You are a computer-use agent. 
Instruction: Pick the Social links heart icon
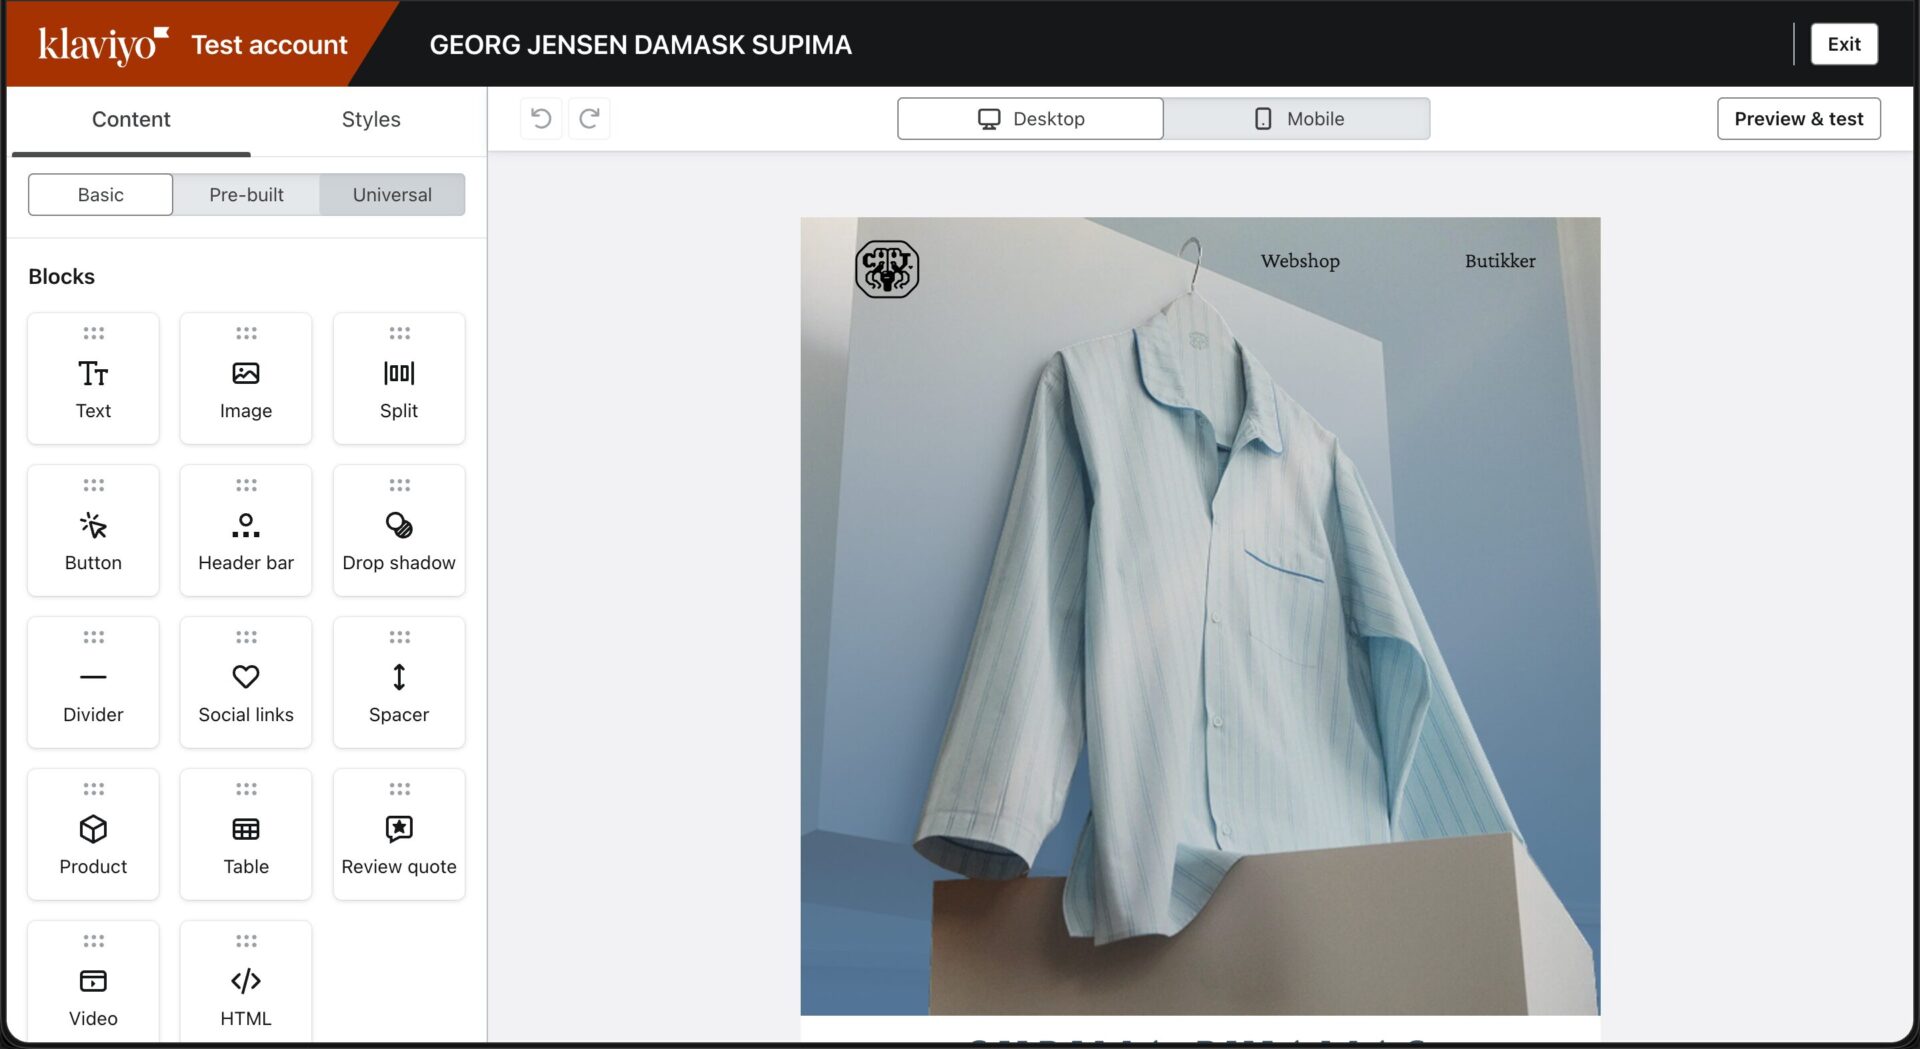pyautogui.click(x=246, y=677)
